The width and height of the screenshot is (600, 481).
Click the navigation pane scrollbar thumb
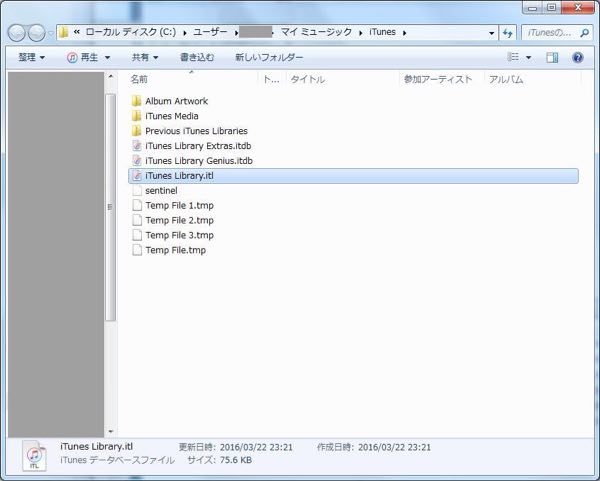tap(110, 207)
